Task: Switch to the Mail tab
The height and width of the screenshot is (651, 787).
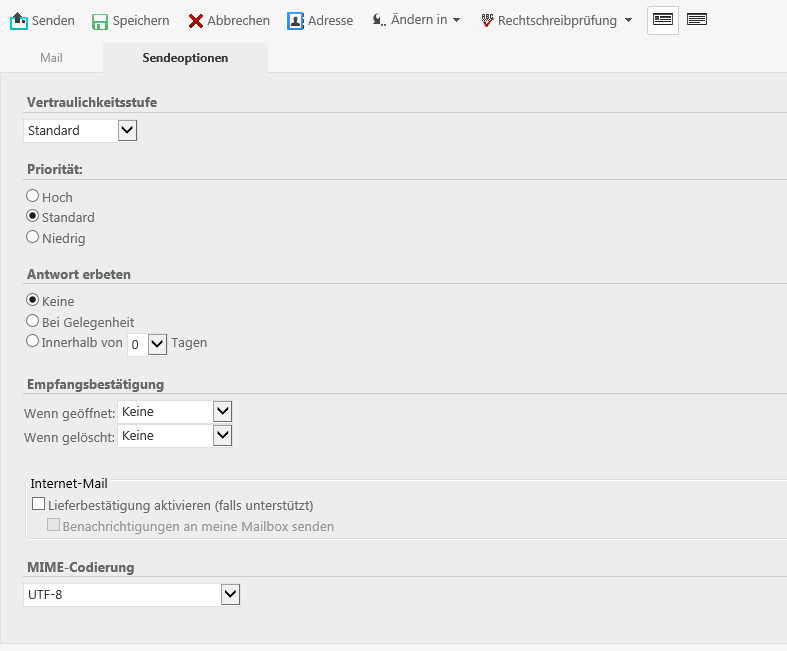Action: point(51,58)
